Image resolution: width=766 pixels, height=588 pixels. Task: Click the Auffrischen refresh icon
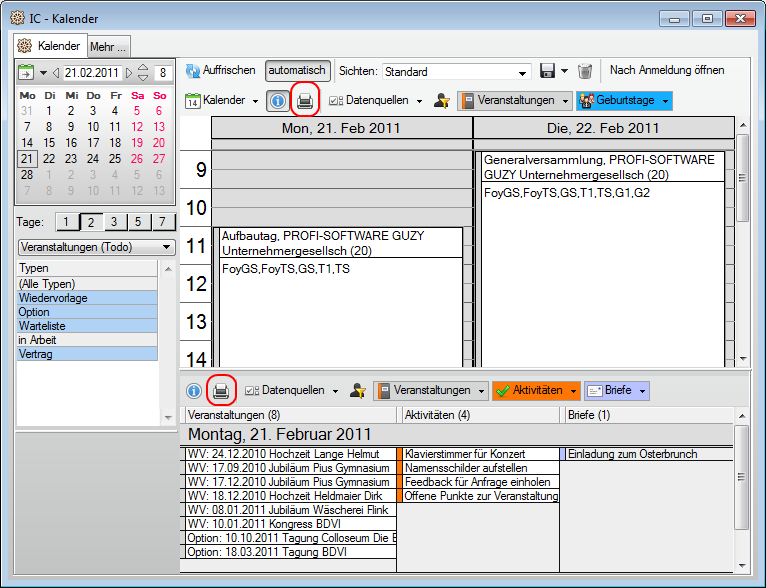(192, 71)
